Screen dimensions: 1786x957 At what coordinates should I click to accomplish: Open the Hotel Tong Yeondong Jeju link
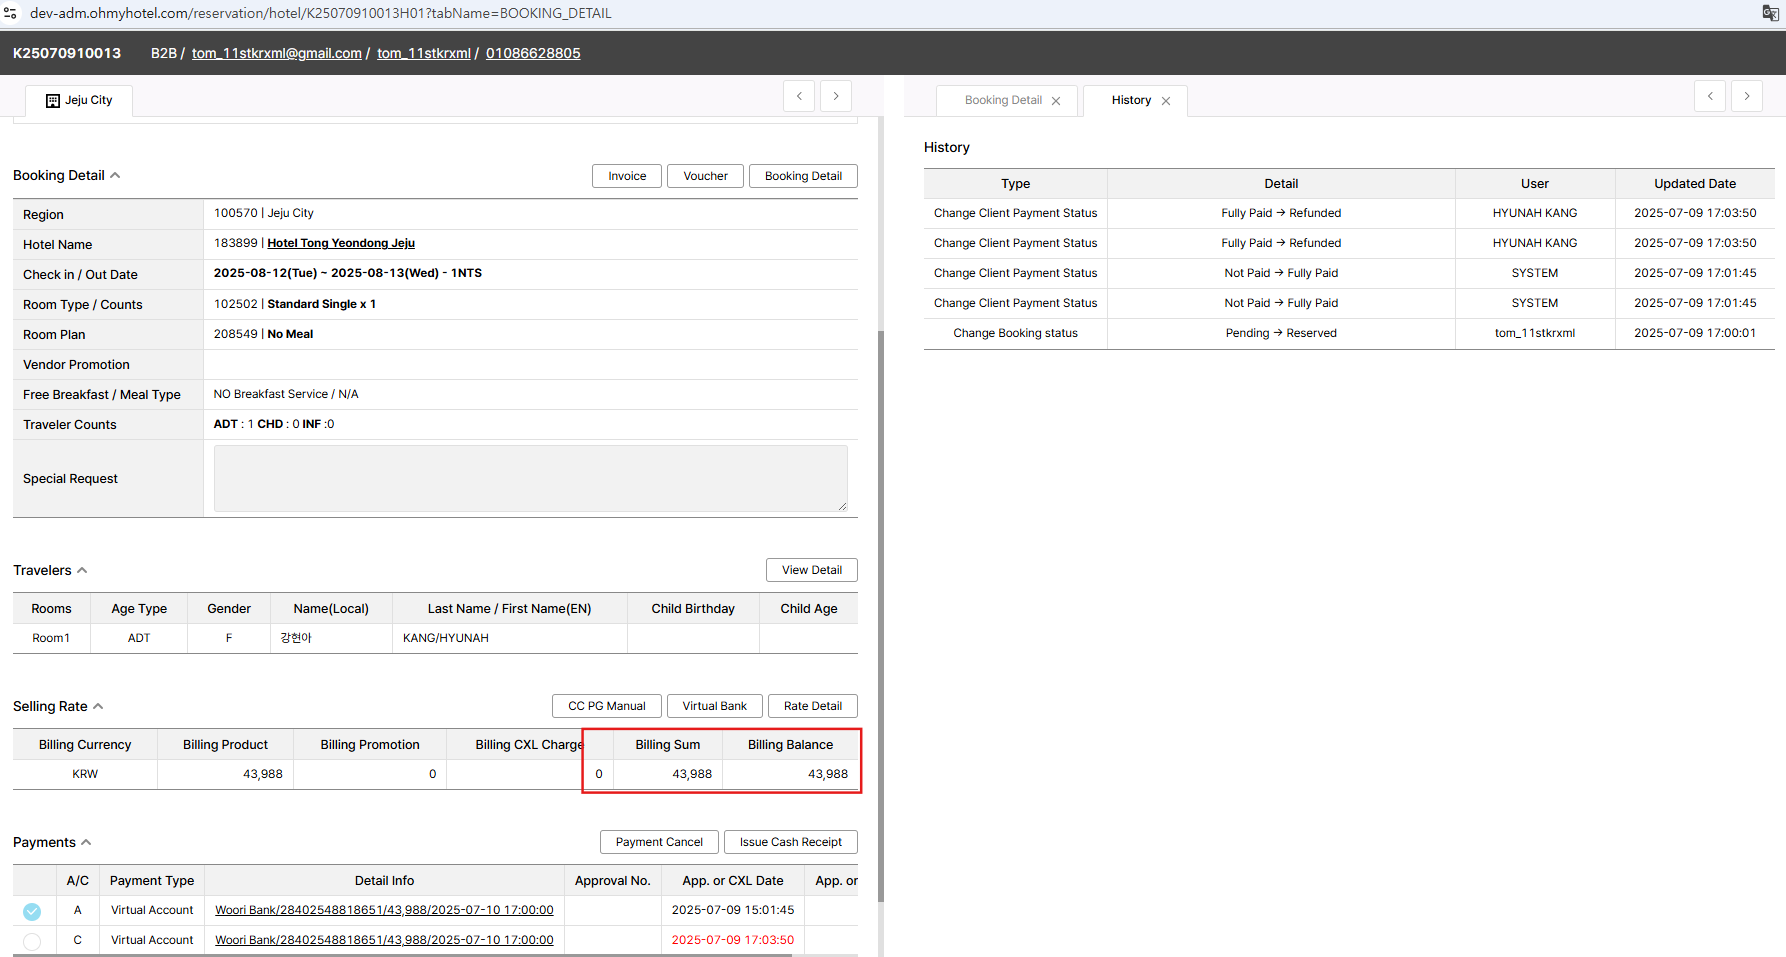(x=341, y=243)
